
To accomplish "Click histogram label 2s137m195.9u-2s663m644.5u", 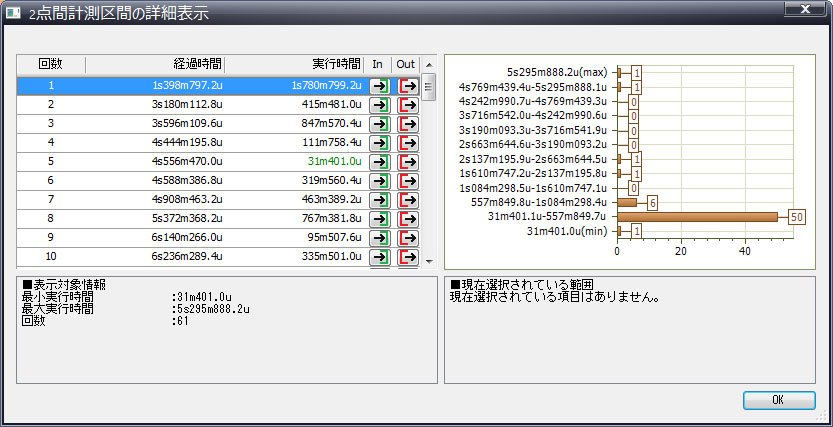I will pos(533,159).
